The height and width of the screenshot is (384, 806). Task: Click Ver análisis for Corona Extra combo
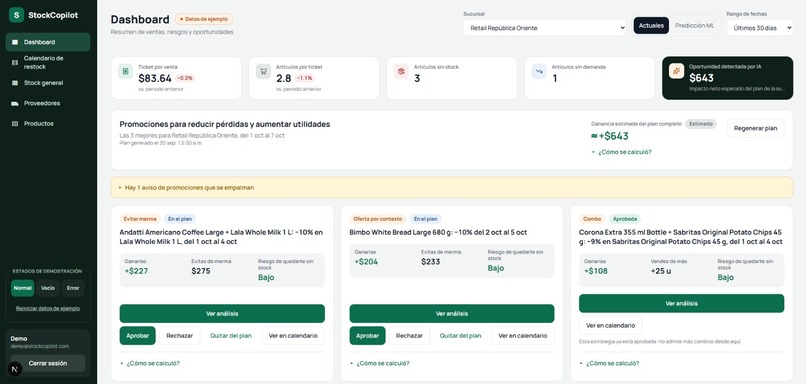(x=682, y=303)
